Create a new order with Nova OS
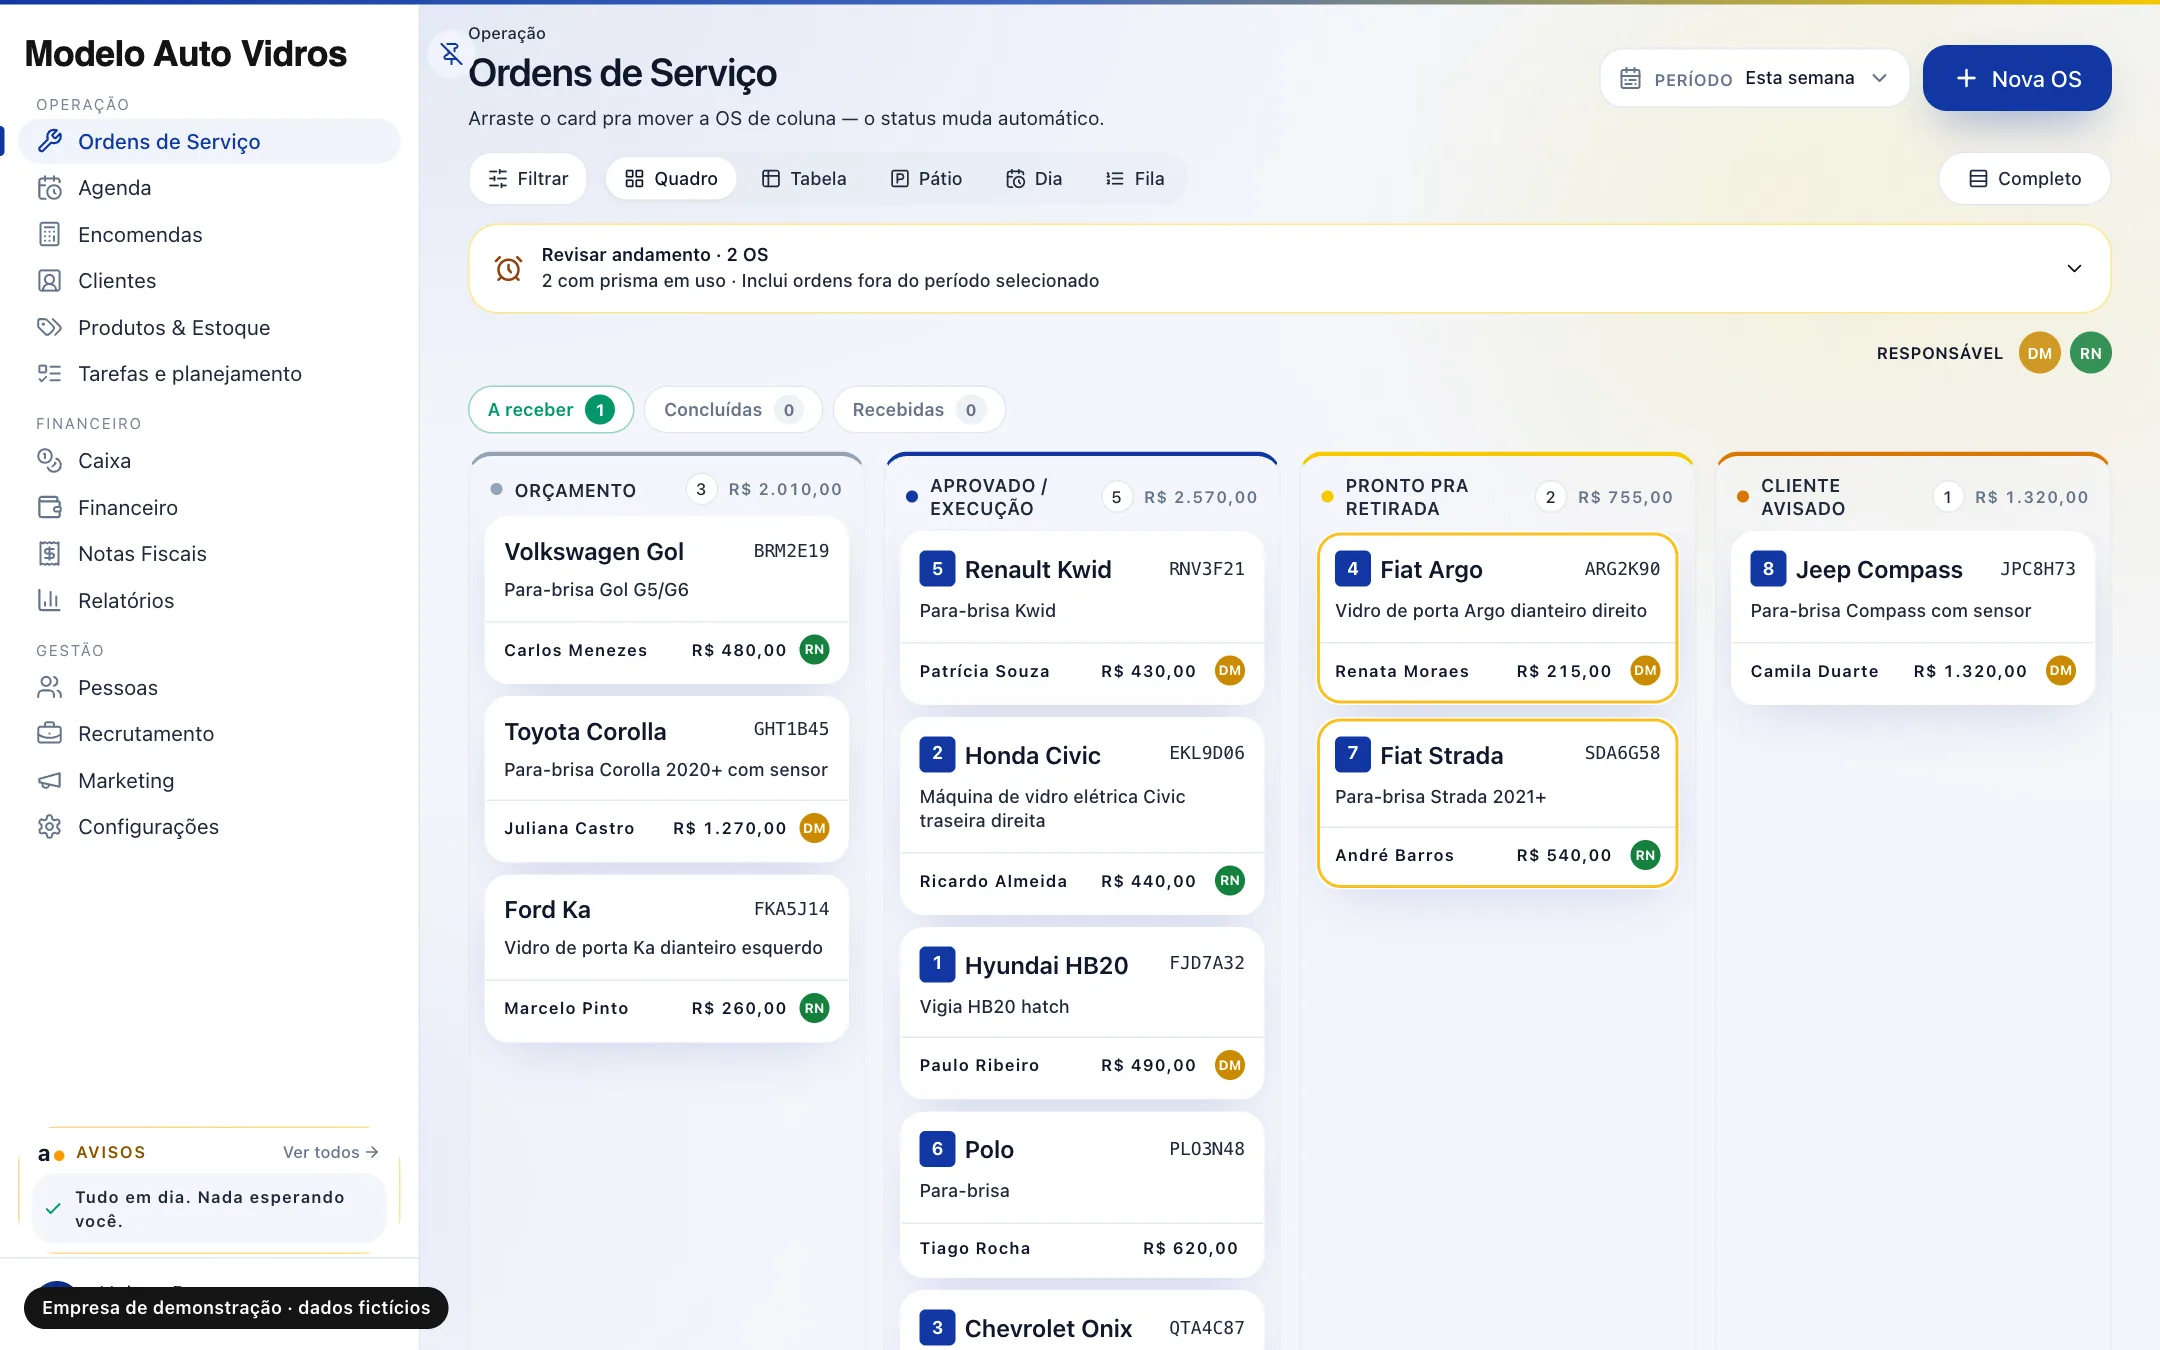This screenshot has height=1350, width=2160. tap(2017, 78)
